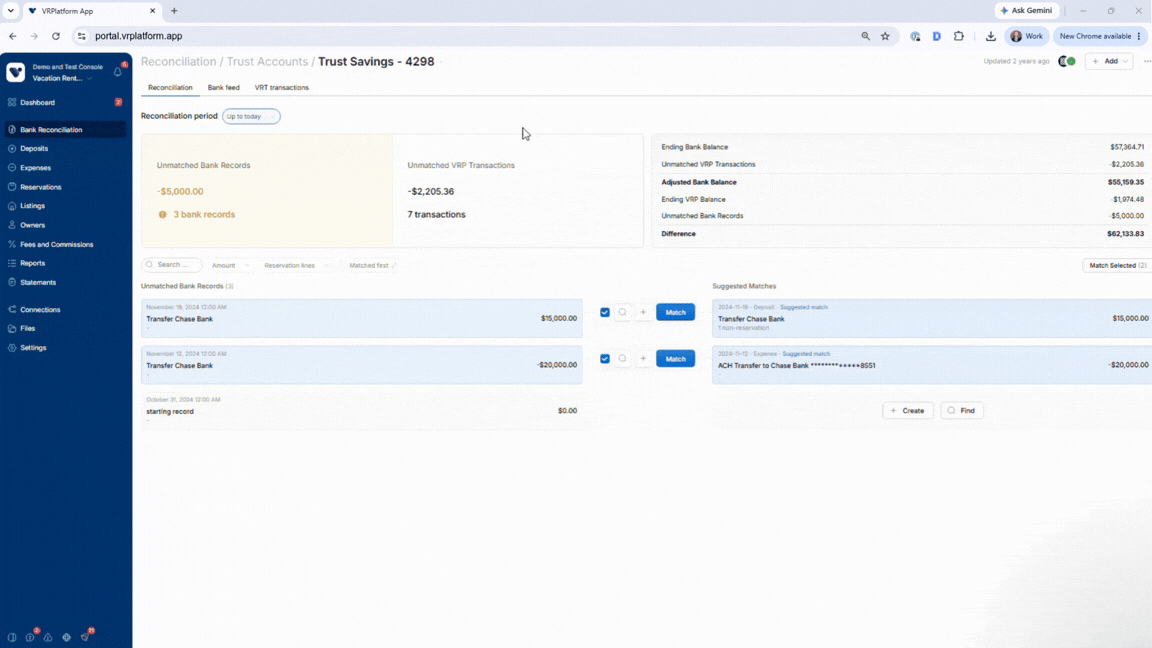The height and width of the screenshot is (648, 1152).
Task: Expand the Vacation Rent... account switcher
Action: (x=62, y=79)
